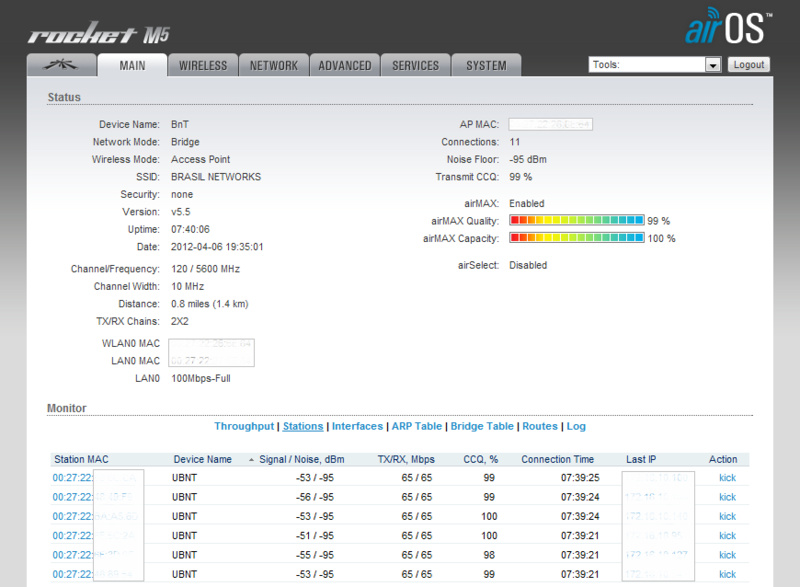Select the Stations monitor link
This screenshot has width=800, height=587.
click(303, 426)
